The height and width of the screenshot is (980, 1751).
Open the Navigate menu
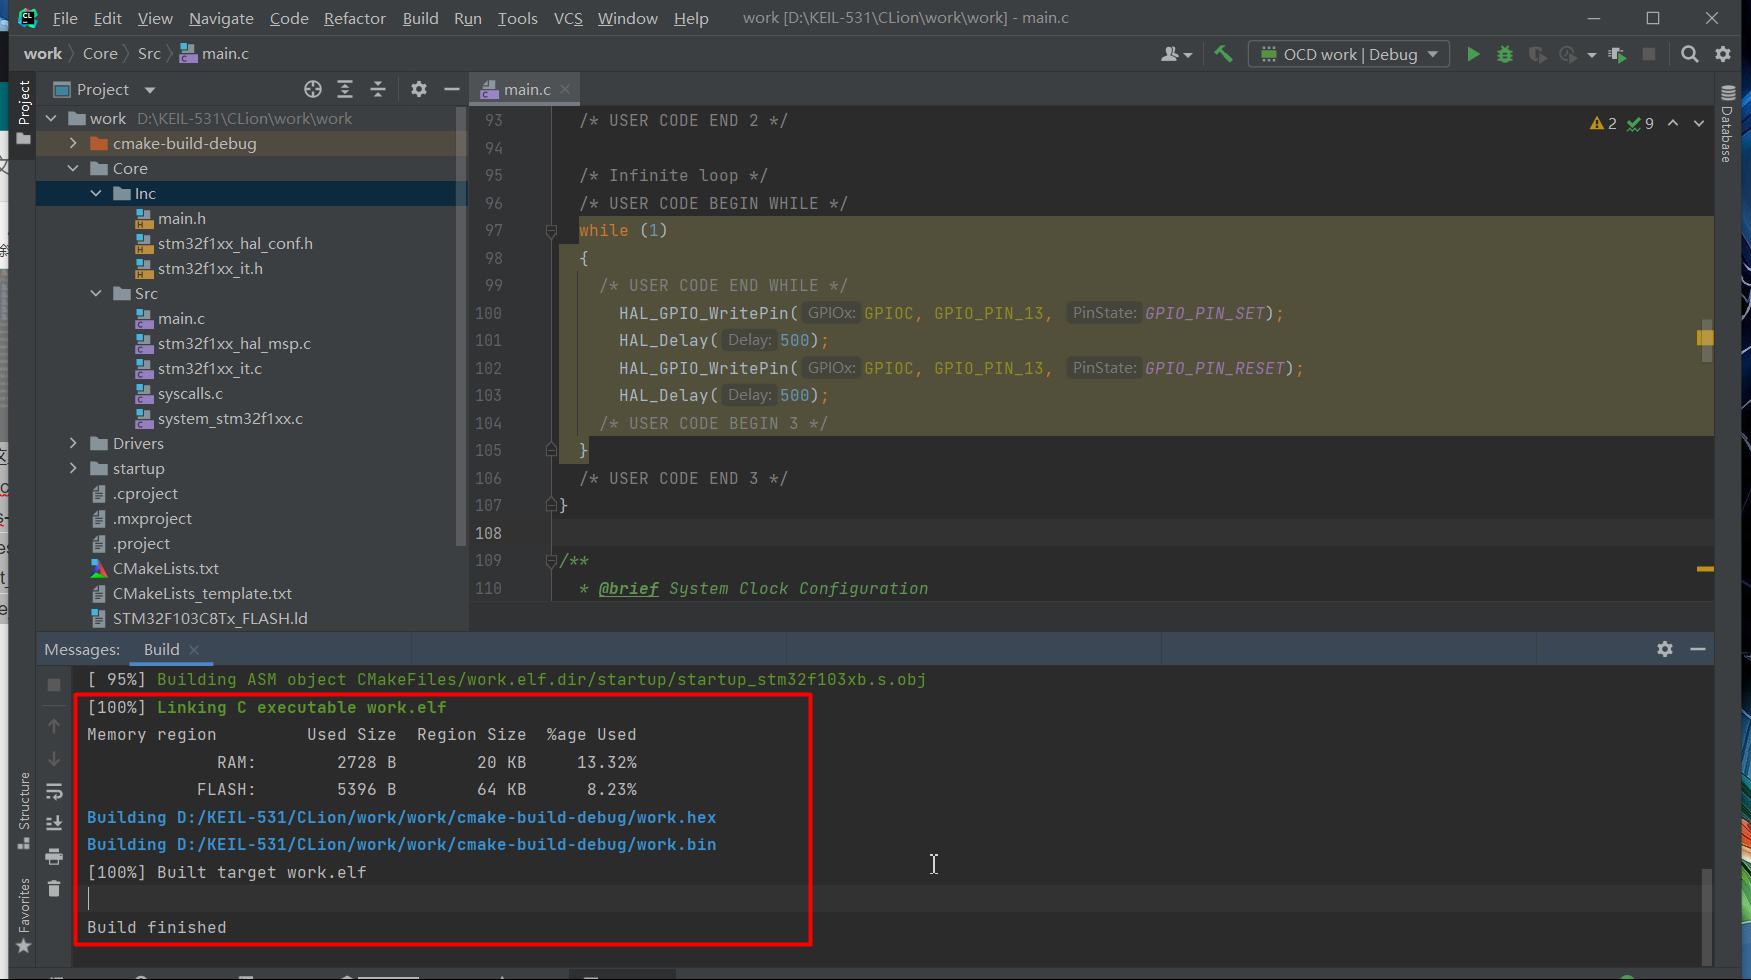pyautogui.click(x=221, y=18)
